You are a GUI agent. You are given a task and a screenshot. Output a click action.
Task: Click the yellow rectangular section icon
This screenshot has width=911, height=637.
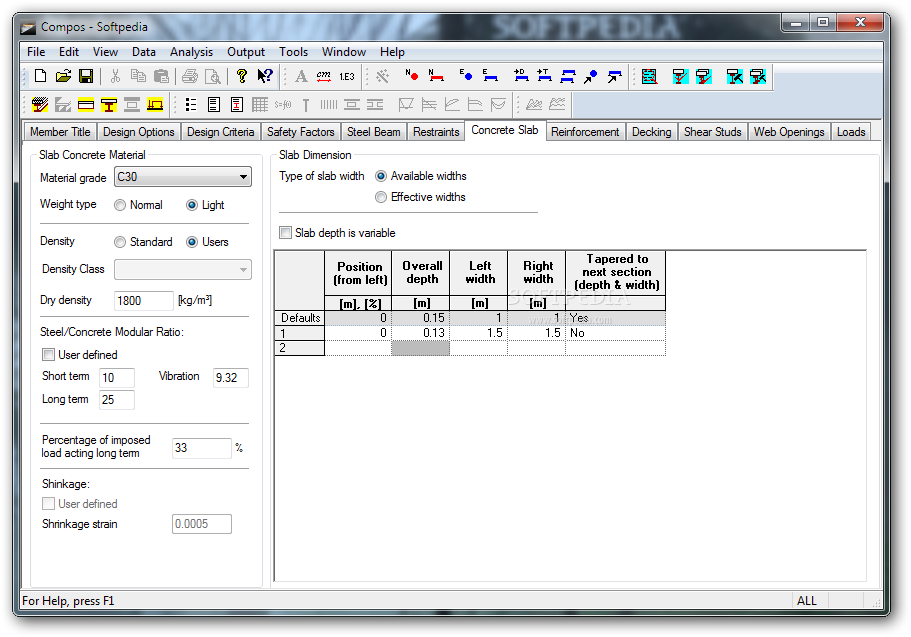(86, 105)
